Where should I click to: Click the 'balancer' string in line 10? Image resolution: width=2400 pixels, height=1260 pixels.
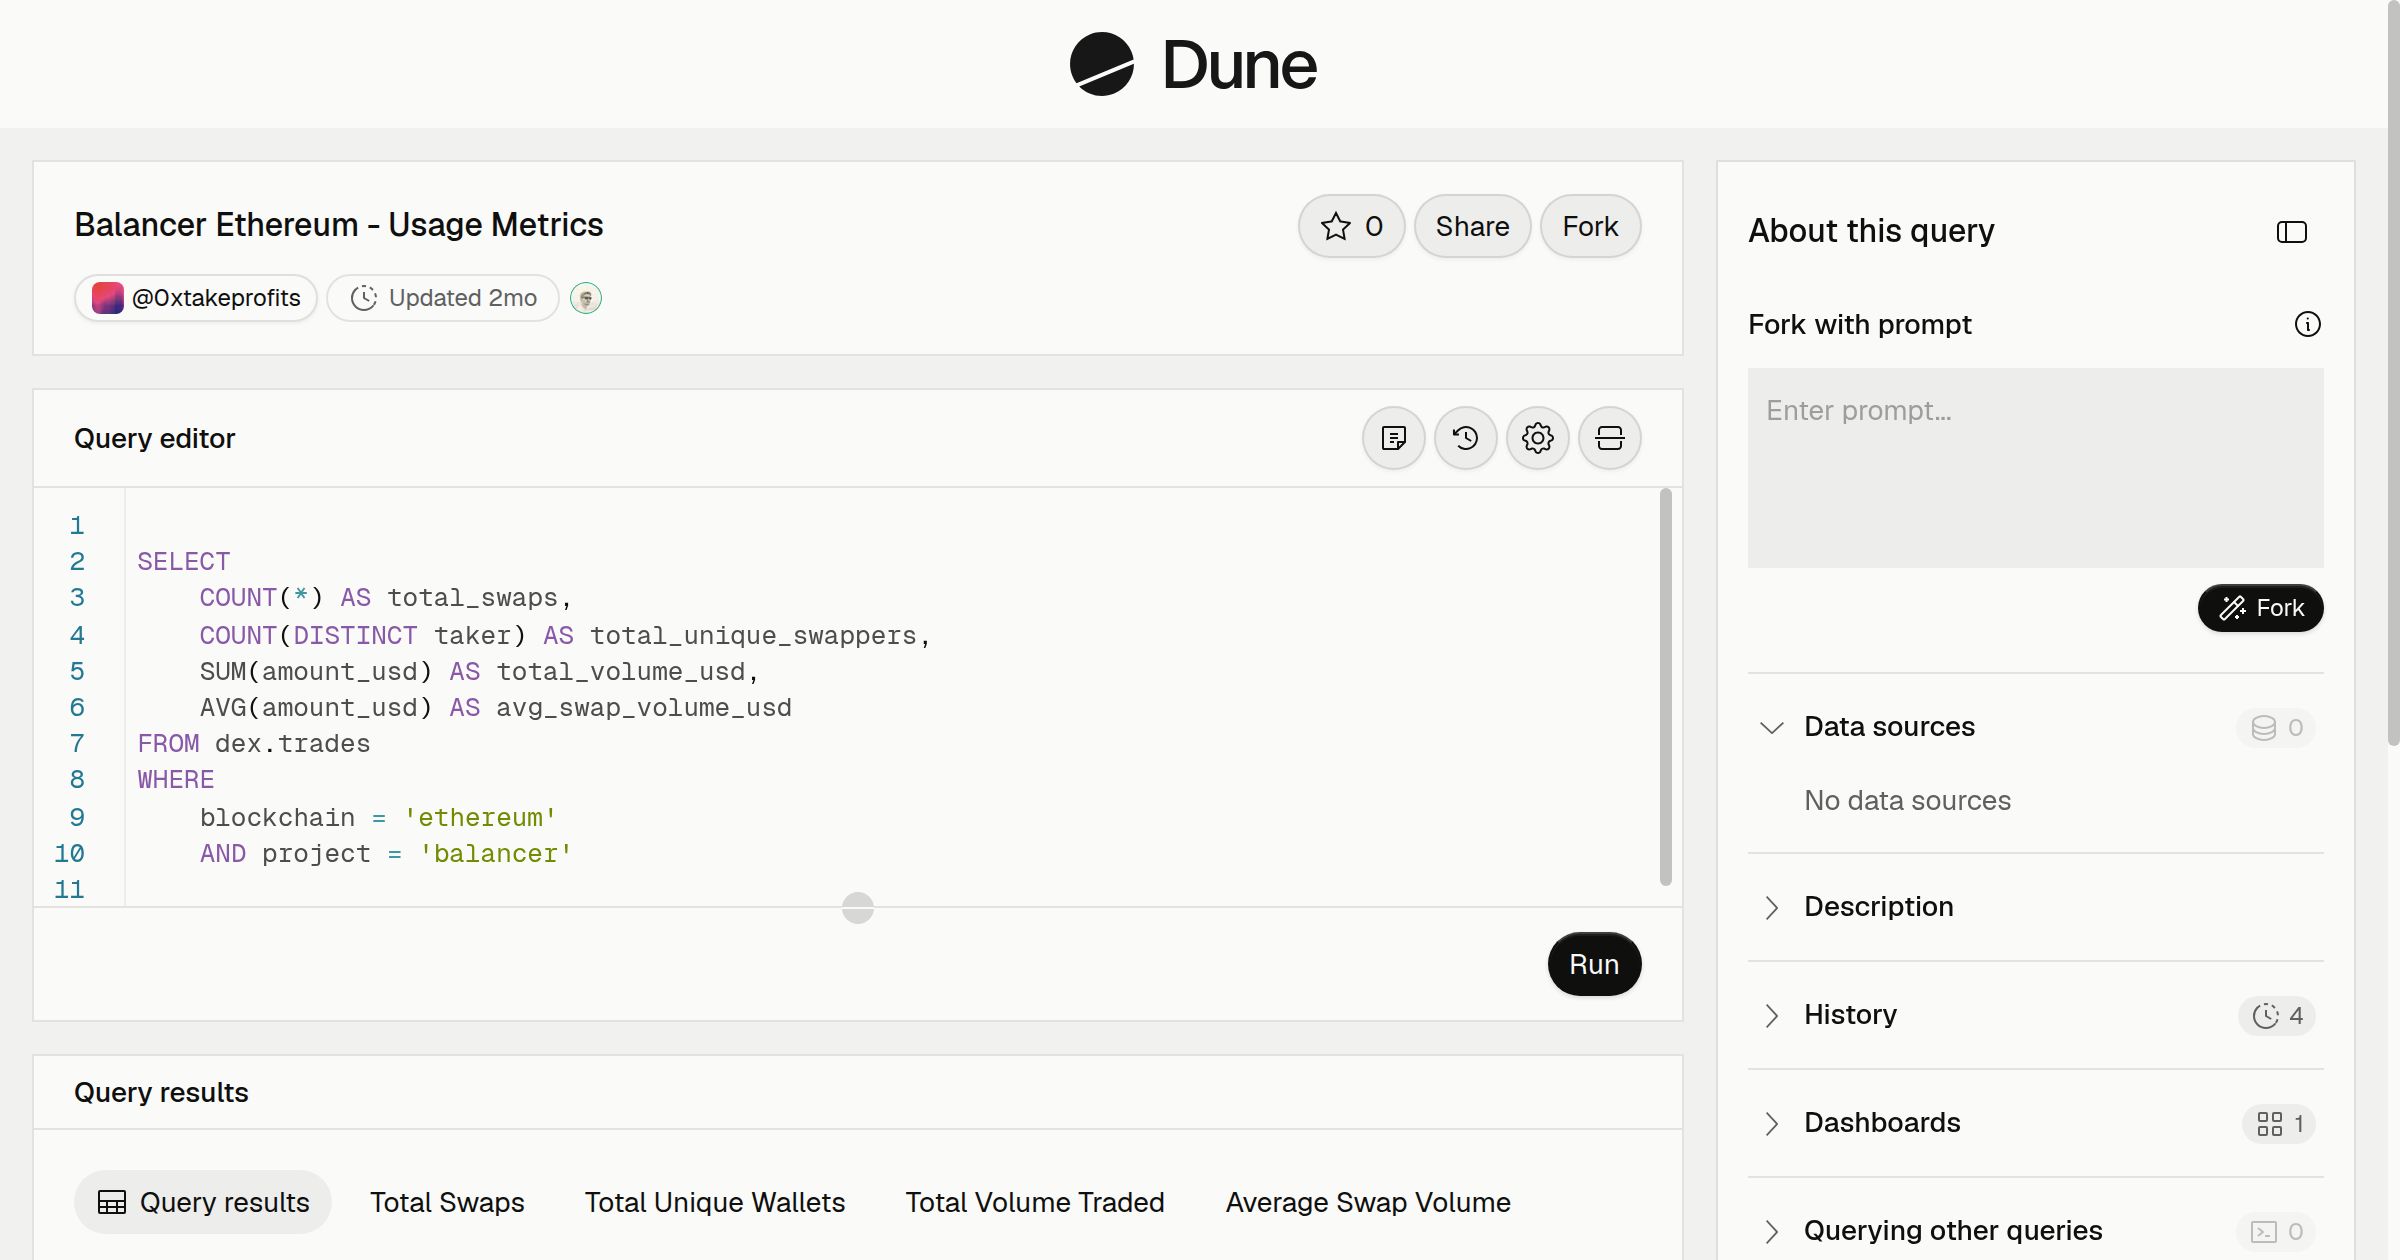point(495,854)
